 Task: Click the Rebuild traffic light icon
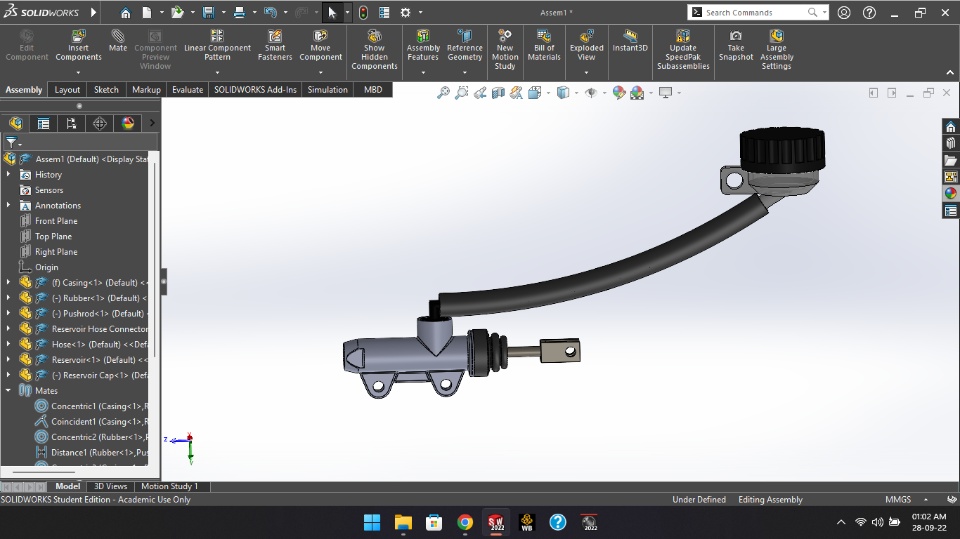363,13
